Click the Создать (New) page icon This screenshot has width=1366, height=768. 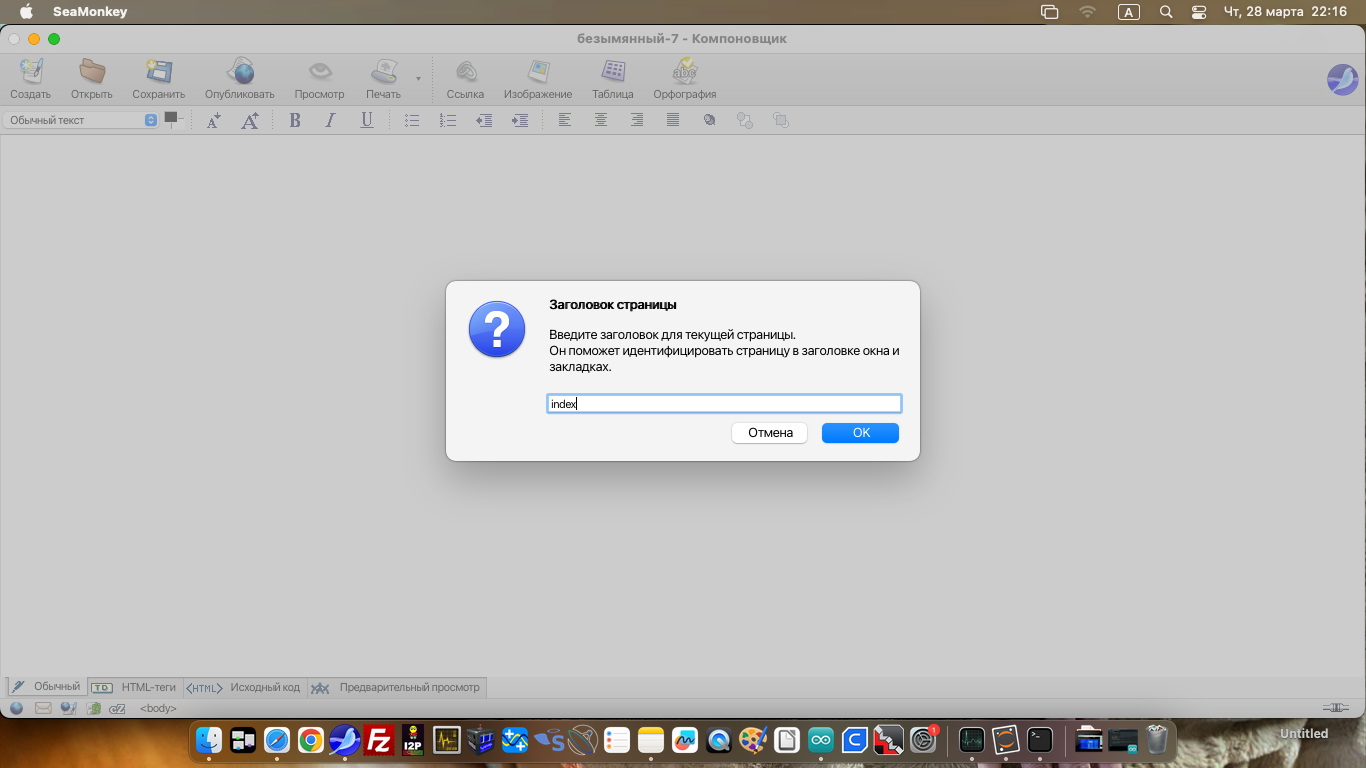click(x=31, y=72)
